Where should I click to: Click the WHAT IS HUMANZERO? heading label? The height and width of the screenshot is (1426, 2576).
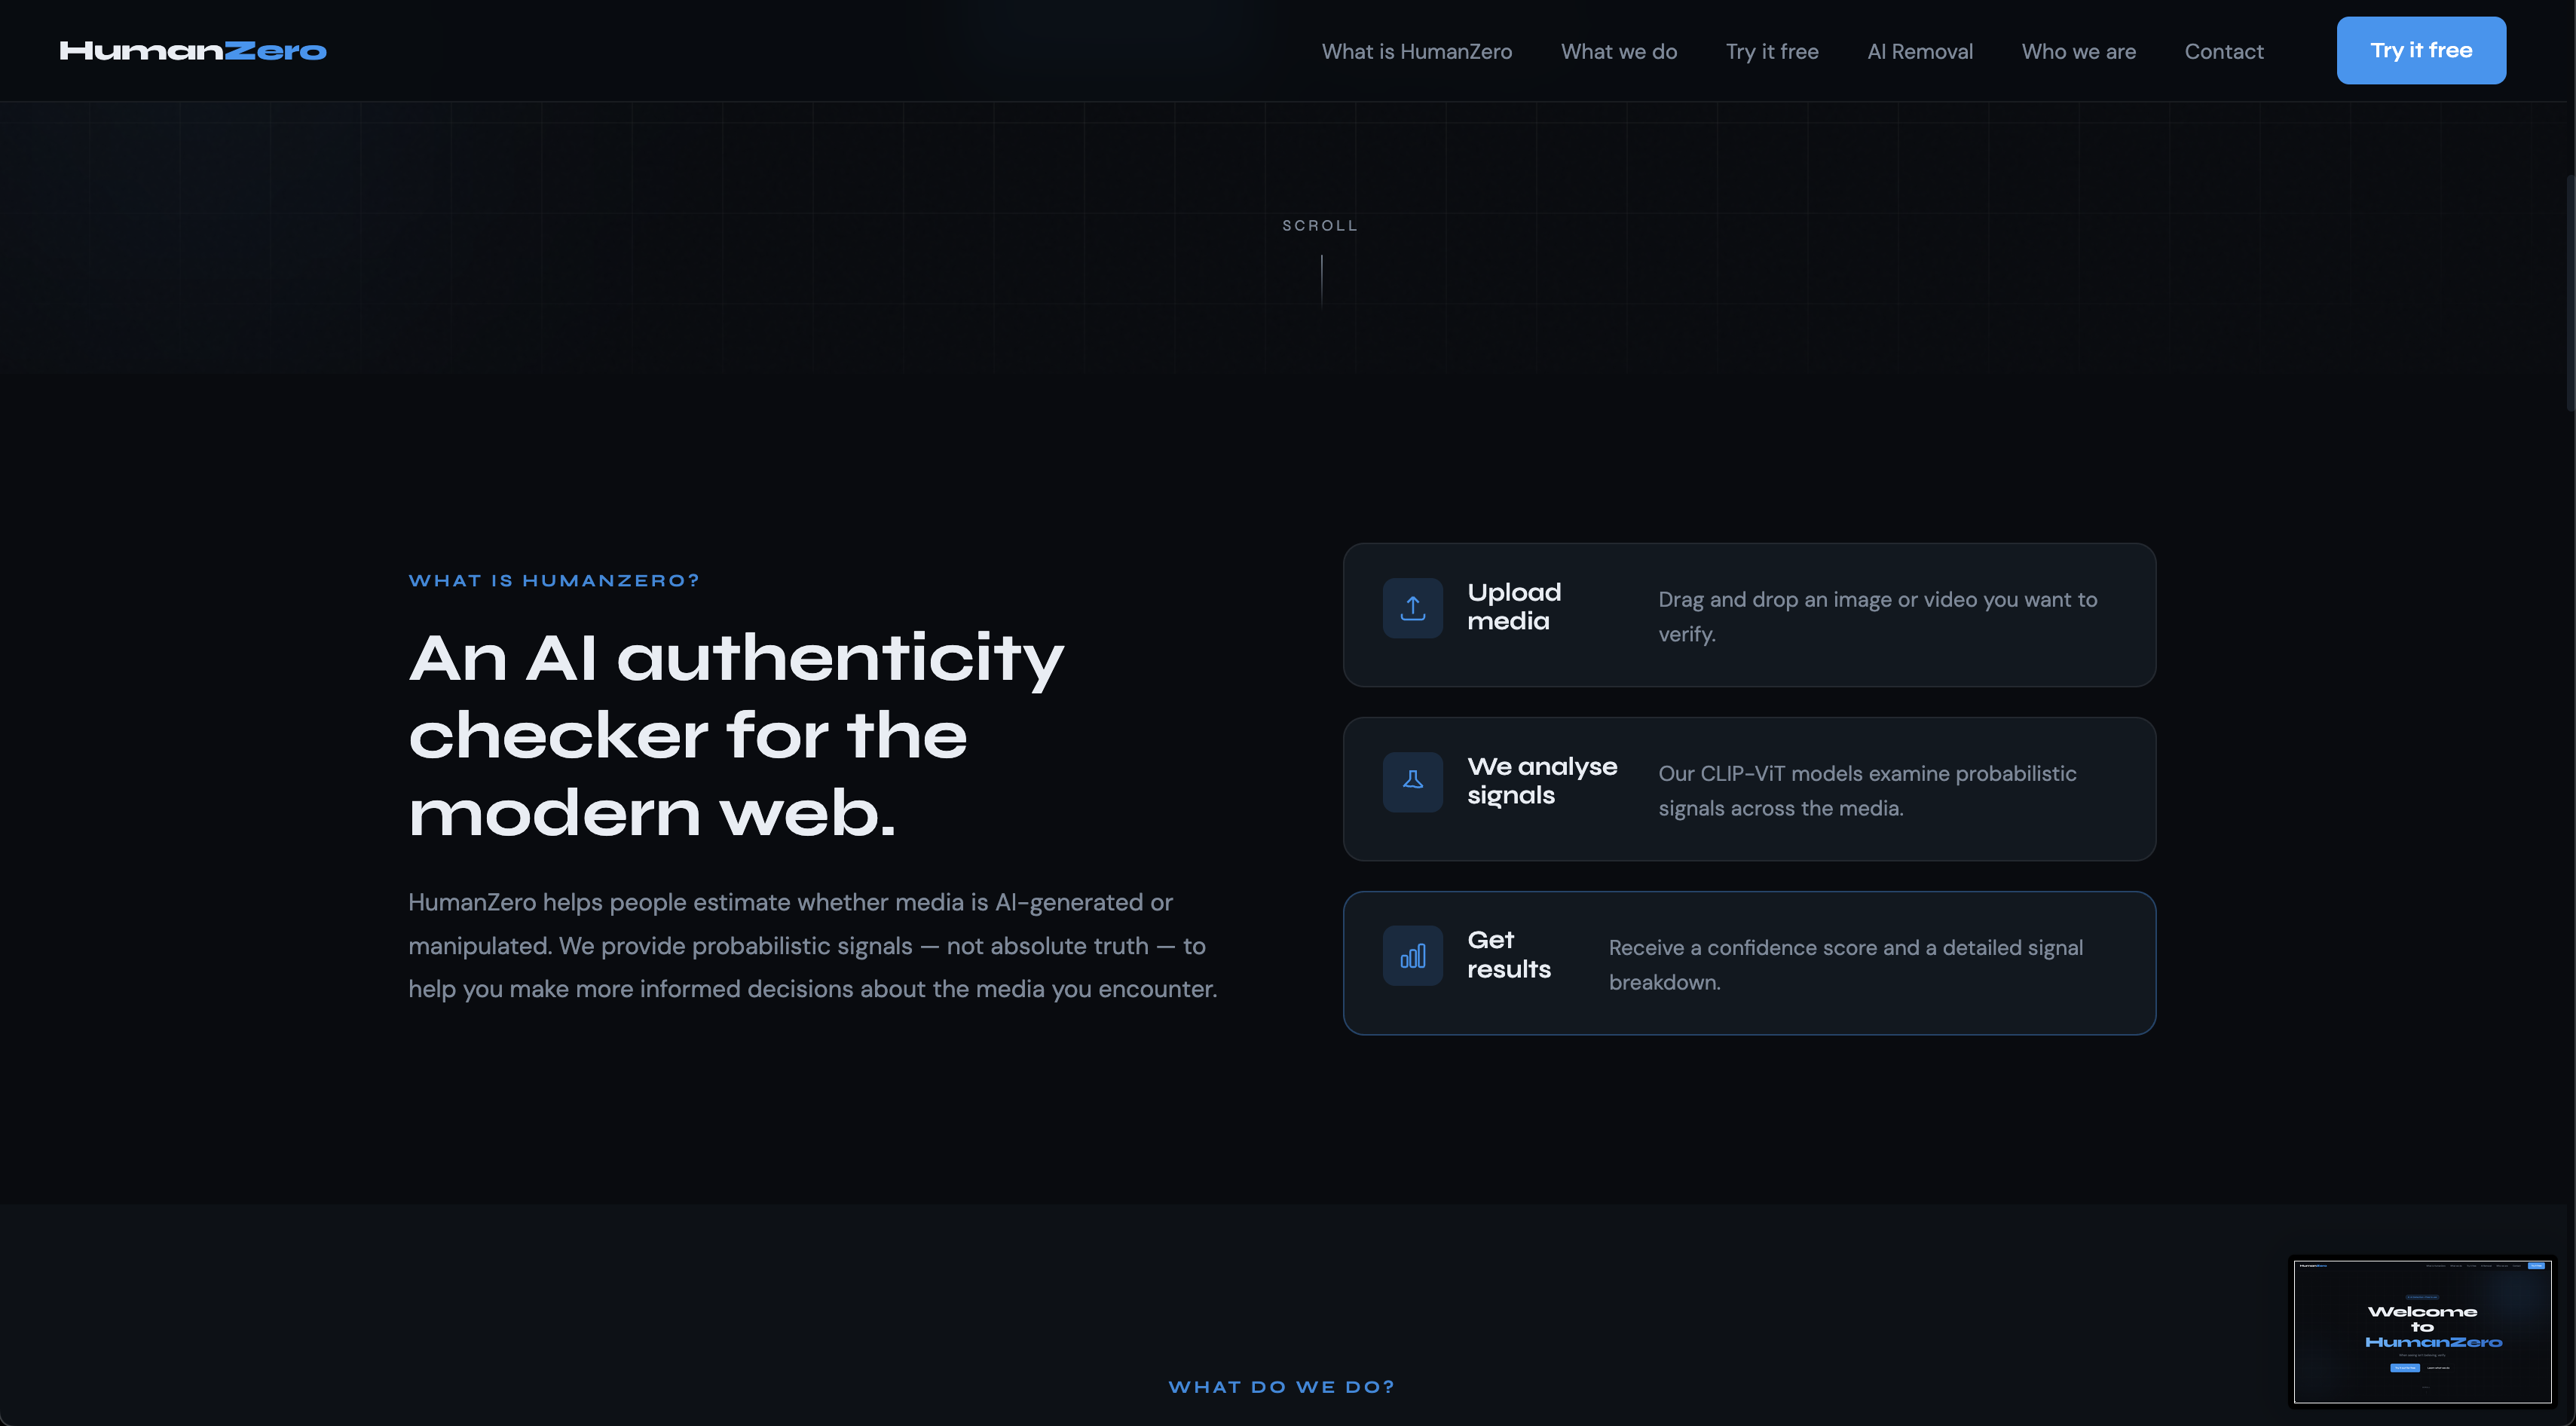pyautogui.click(x=554, y=581)
